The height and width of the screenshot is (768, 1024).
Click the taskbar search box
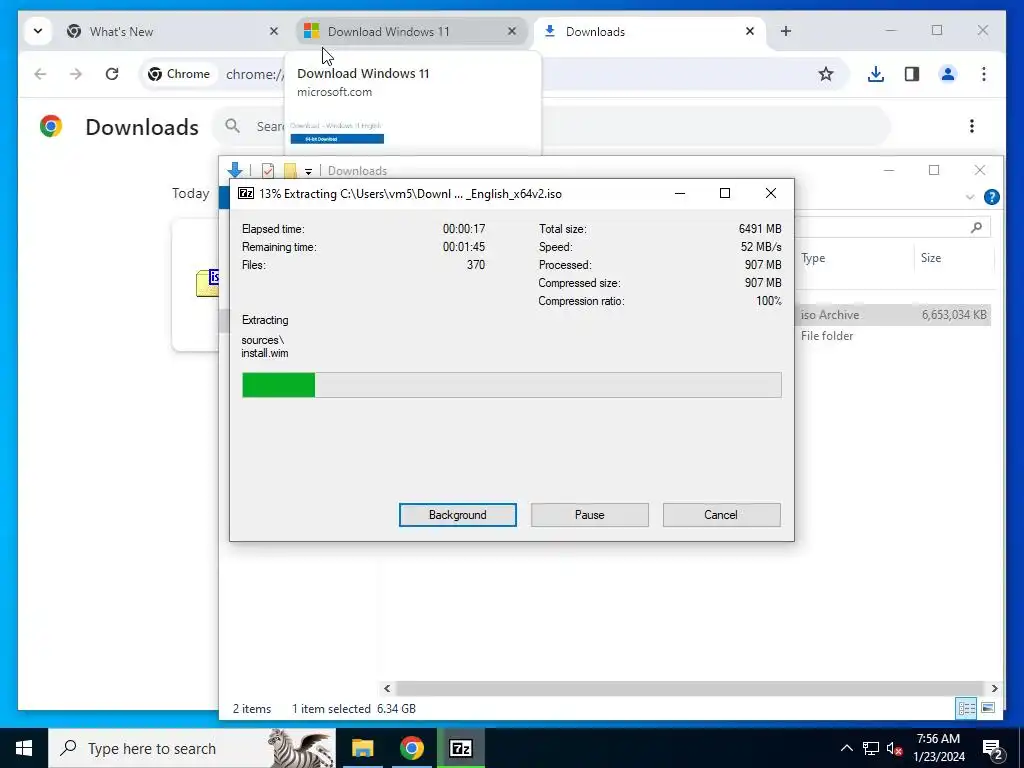[x=192, y=748]
